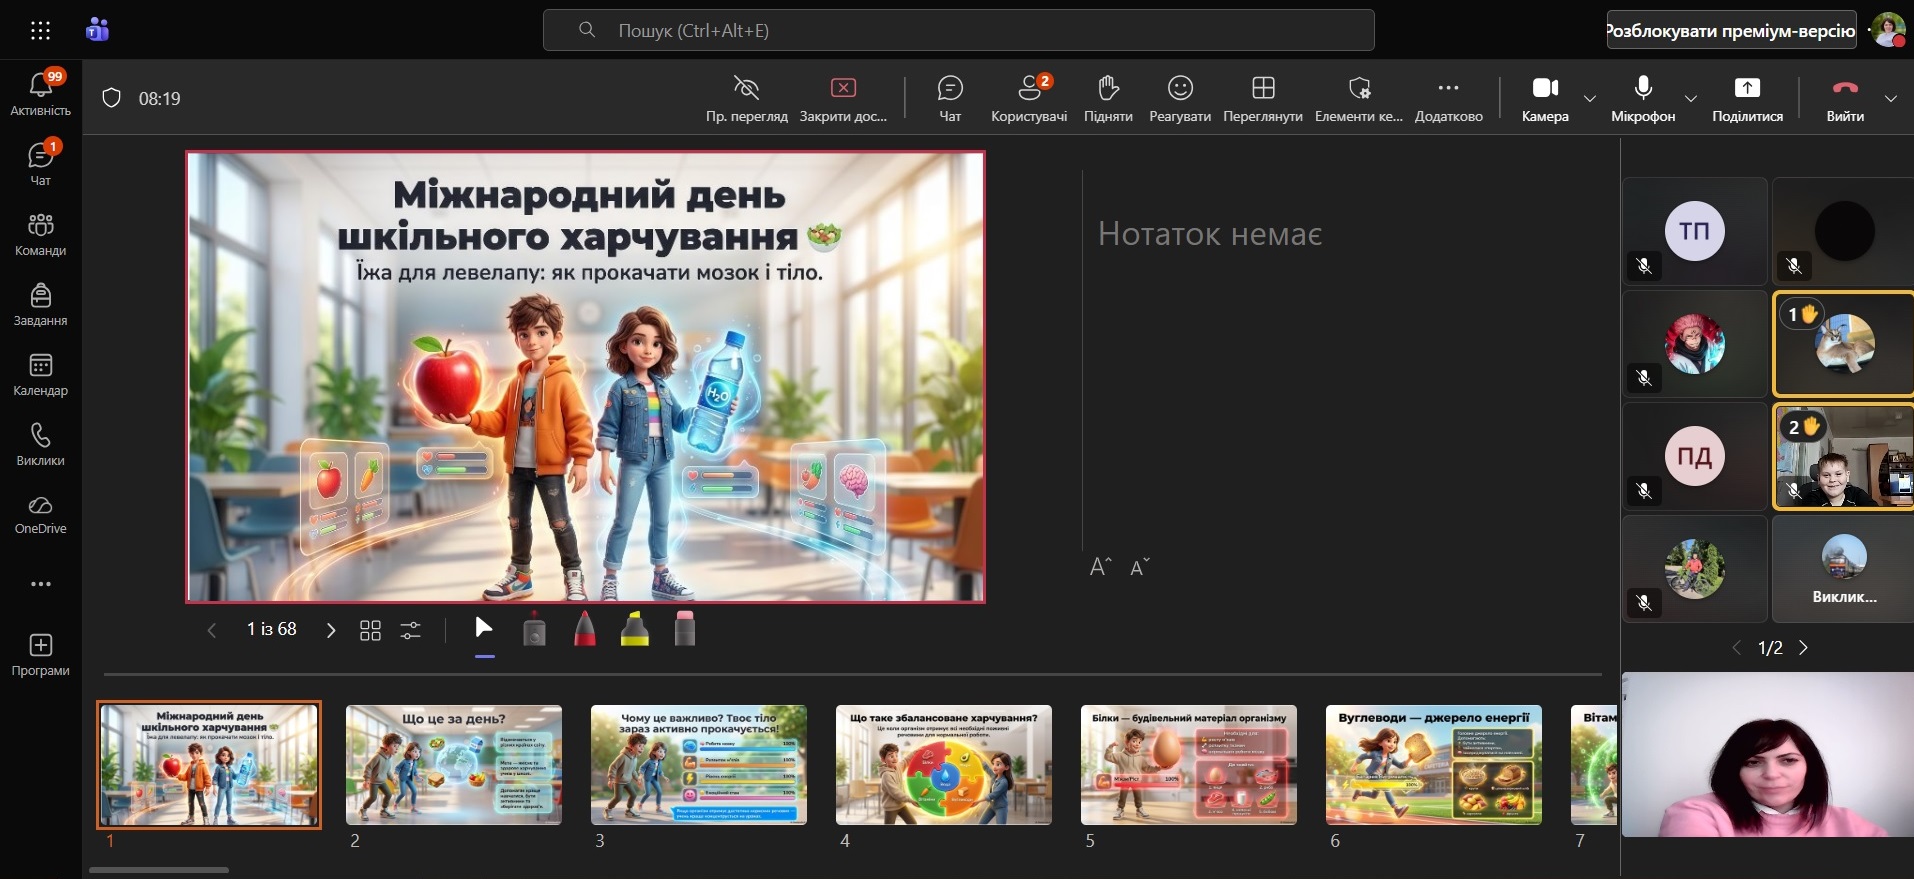1914x879 pixels.
Task: Open Користувачі participants list
Action: [1029, 98]
